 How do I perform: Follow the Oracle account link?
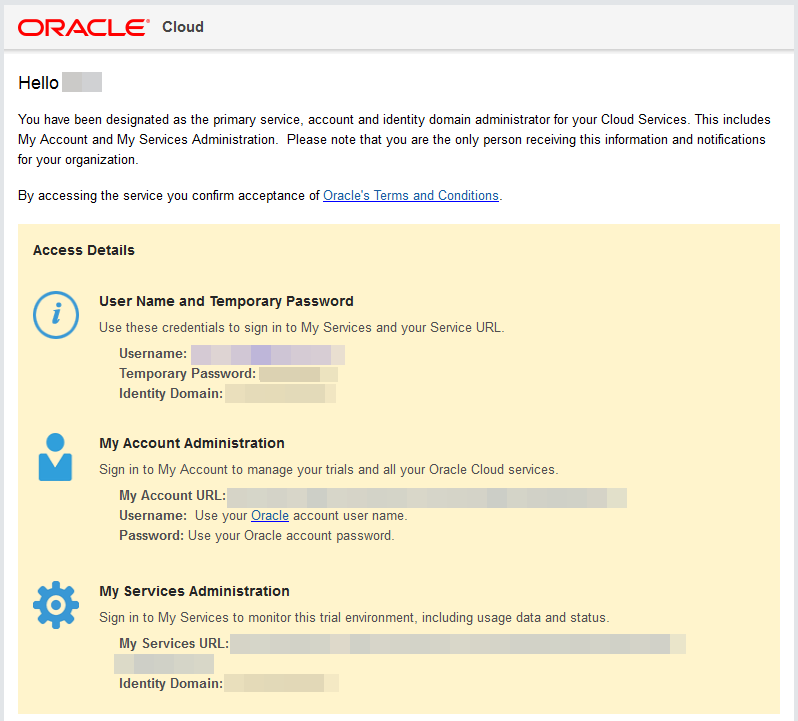pos(270,516)
